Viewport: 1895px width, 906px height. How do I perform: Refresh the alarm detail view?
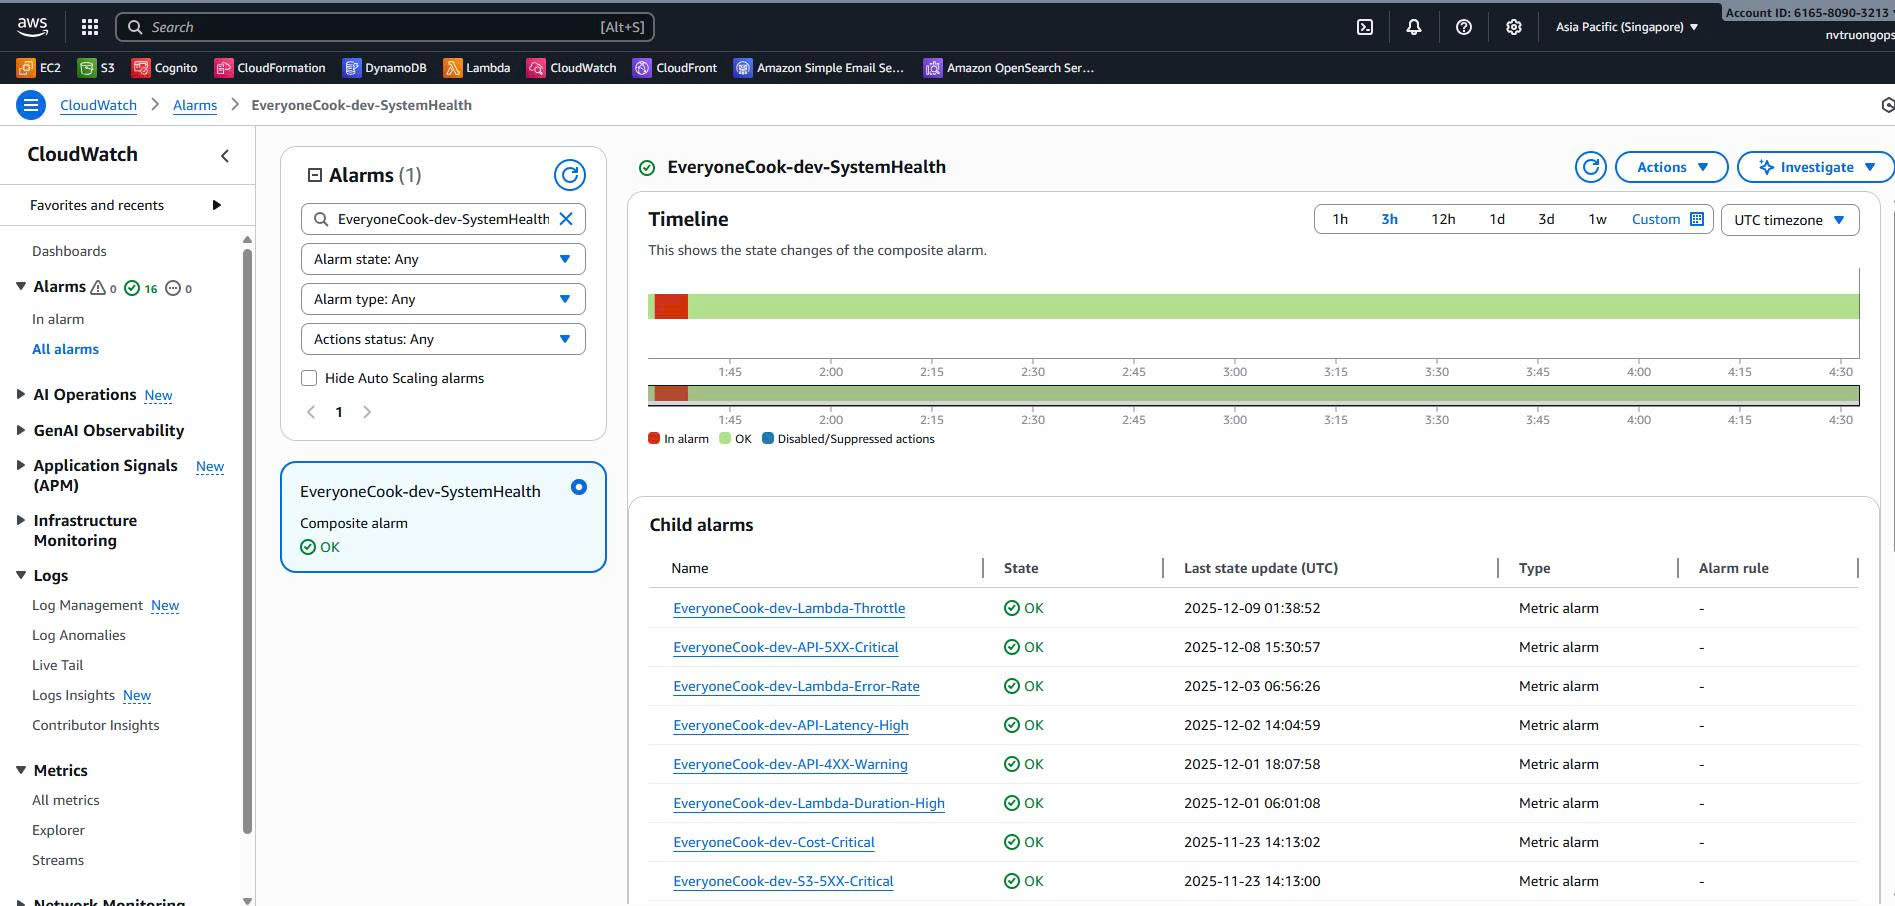tap(1591, 167)
